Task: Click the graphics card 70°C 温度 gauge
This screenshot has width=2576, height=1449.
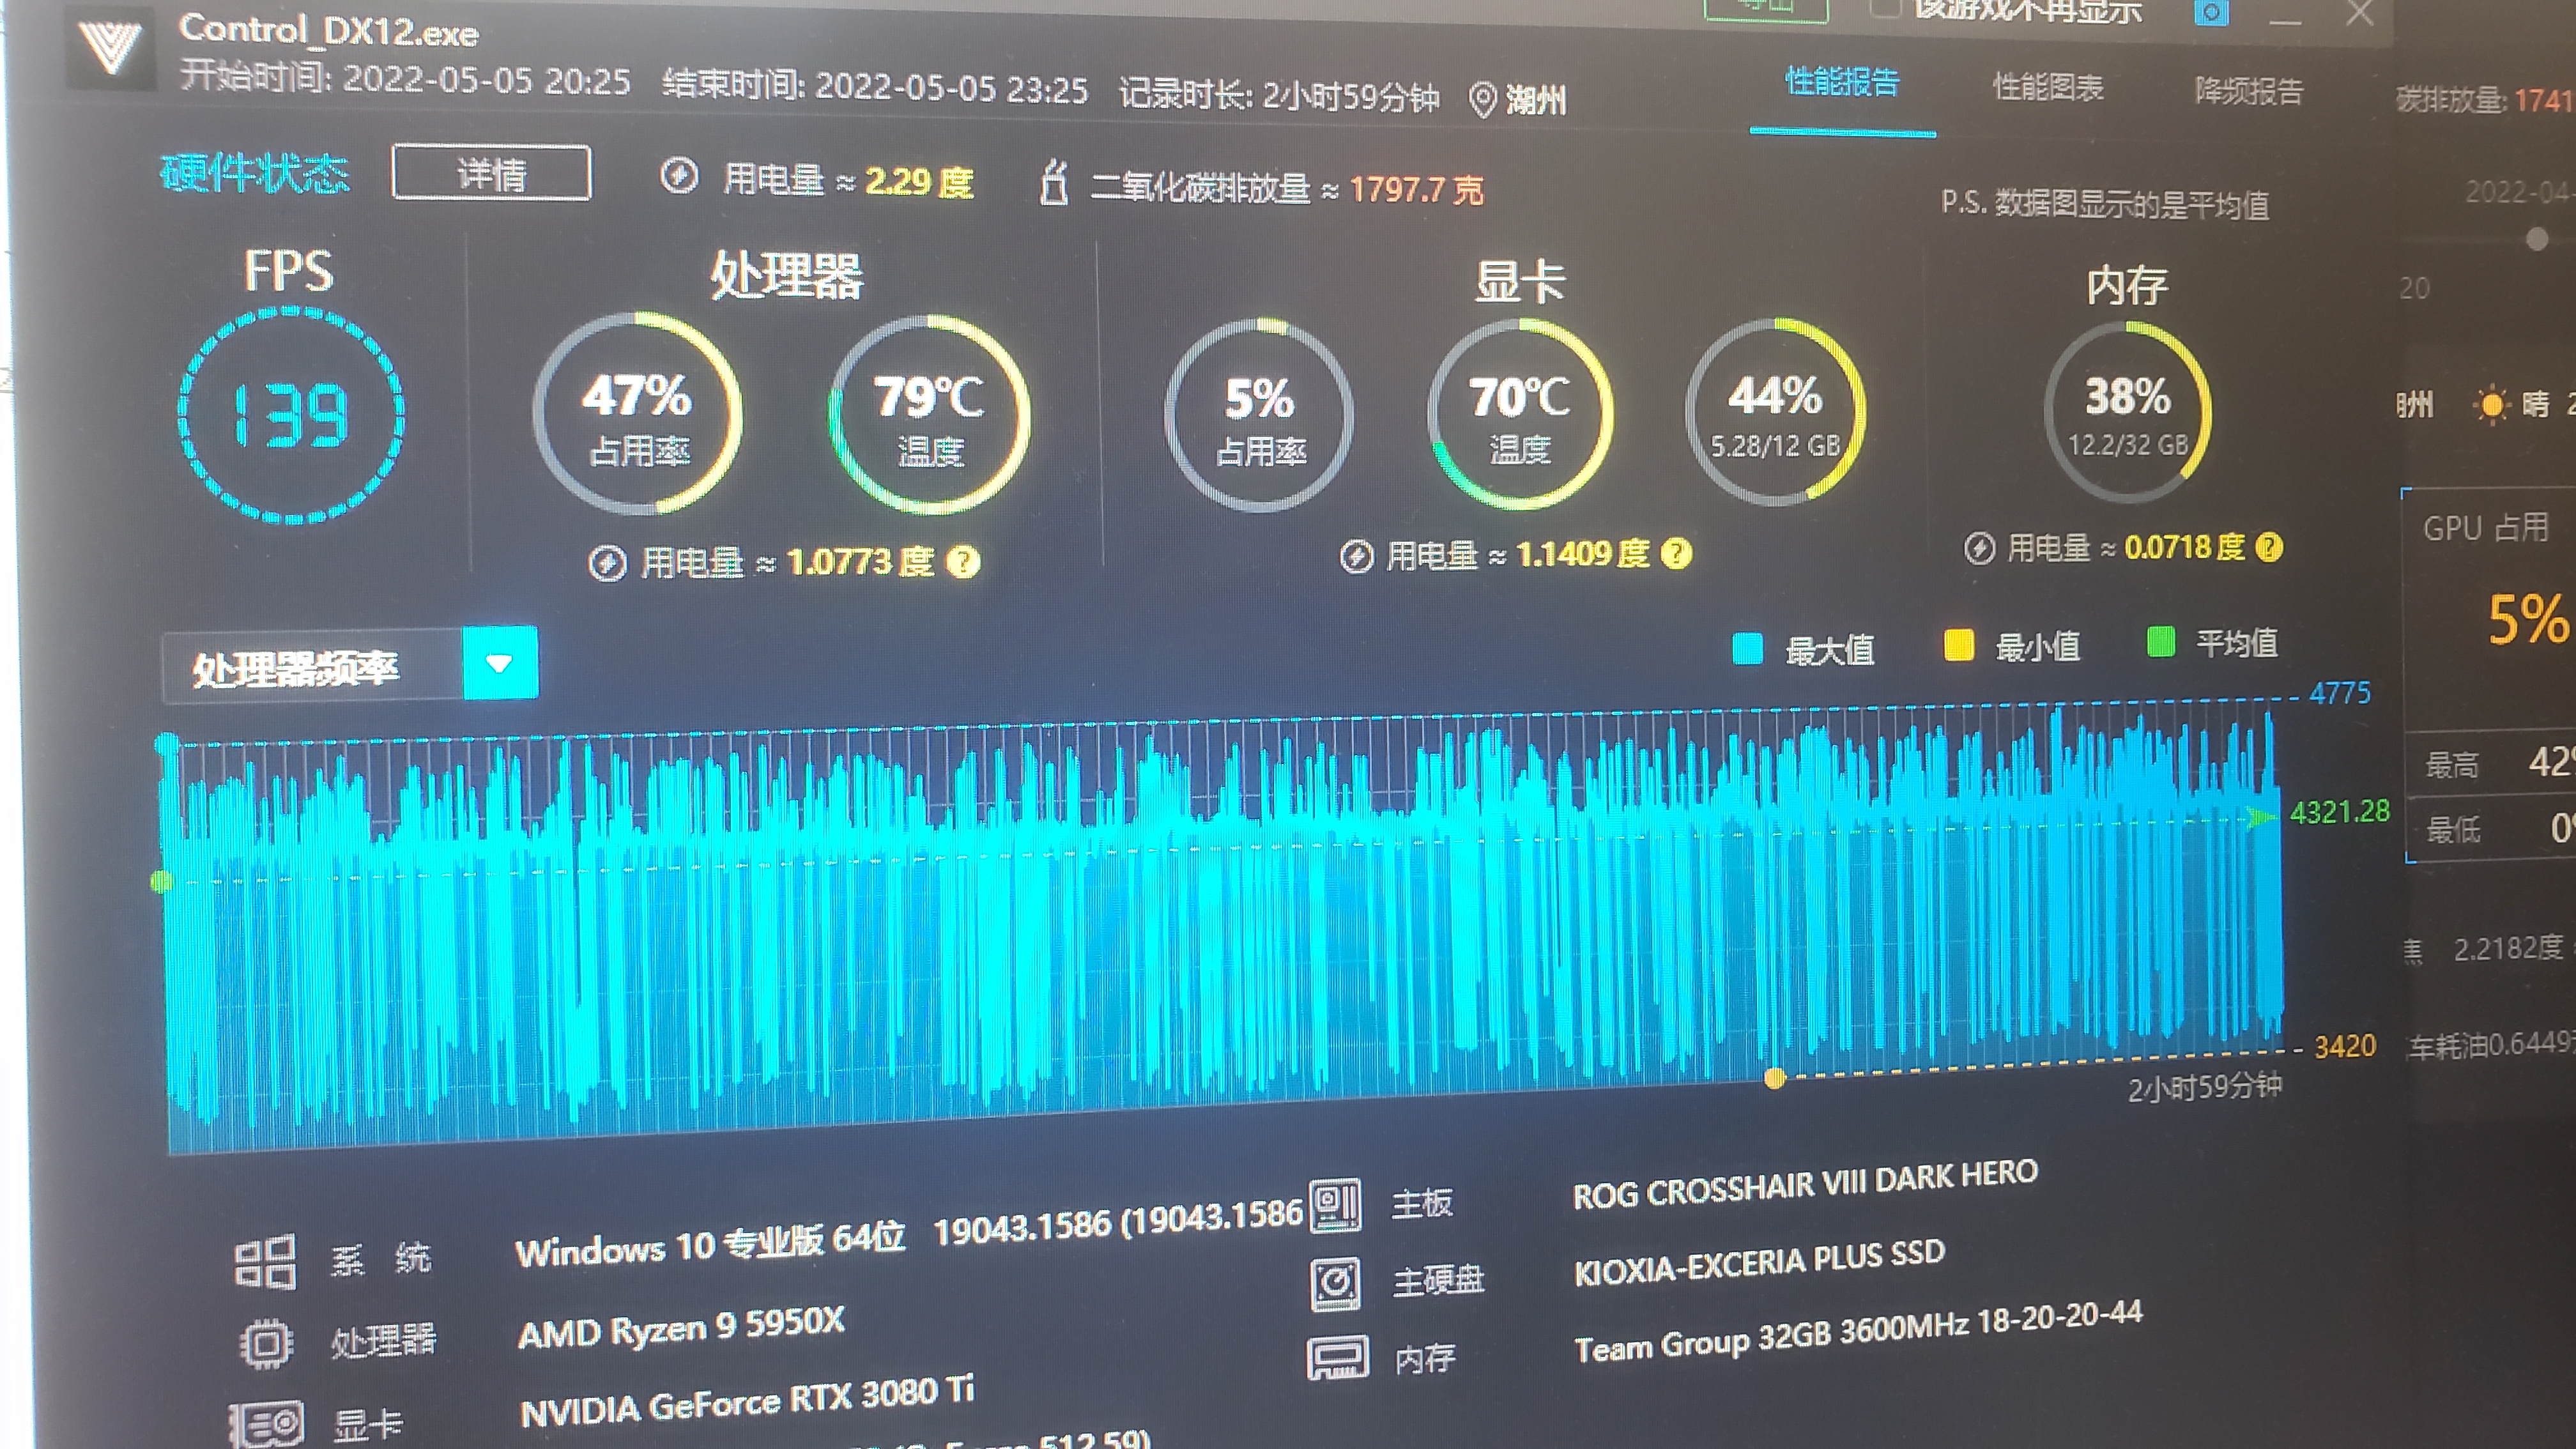Action: coord(1520,414)
